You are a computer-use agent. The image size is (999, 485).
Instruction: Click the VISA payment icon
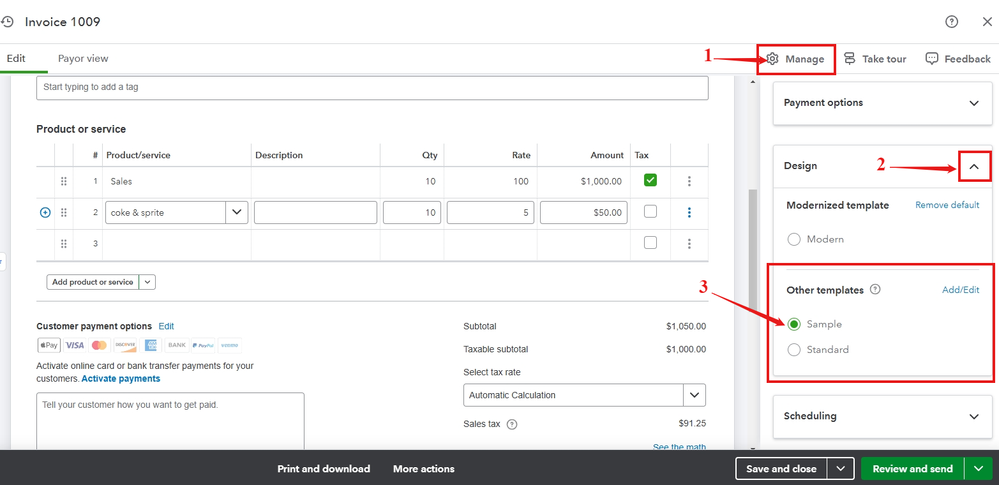75,345
